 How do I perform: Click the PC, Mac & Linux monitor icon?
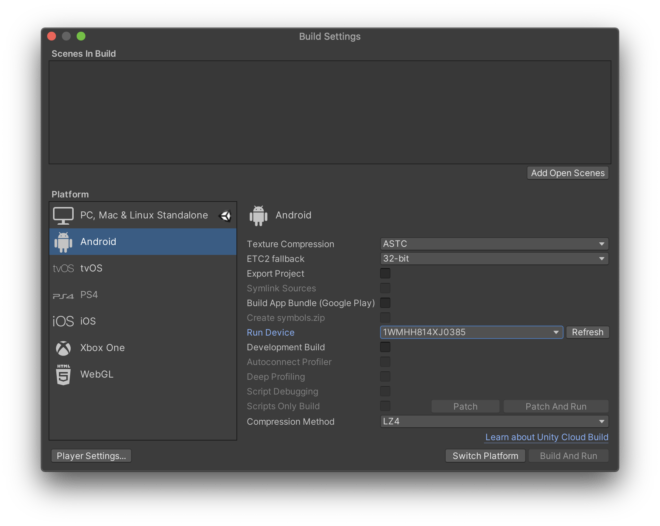click(x=63, y=215)
